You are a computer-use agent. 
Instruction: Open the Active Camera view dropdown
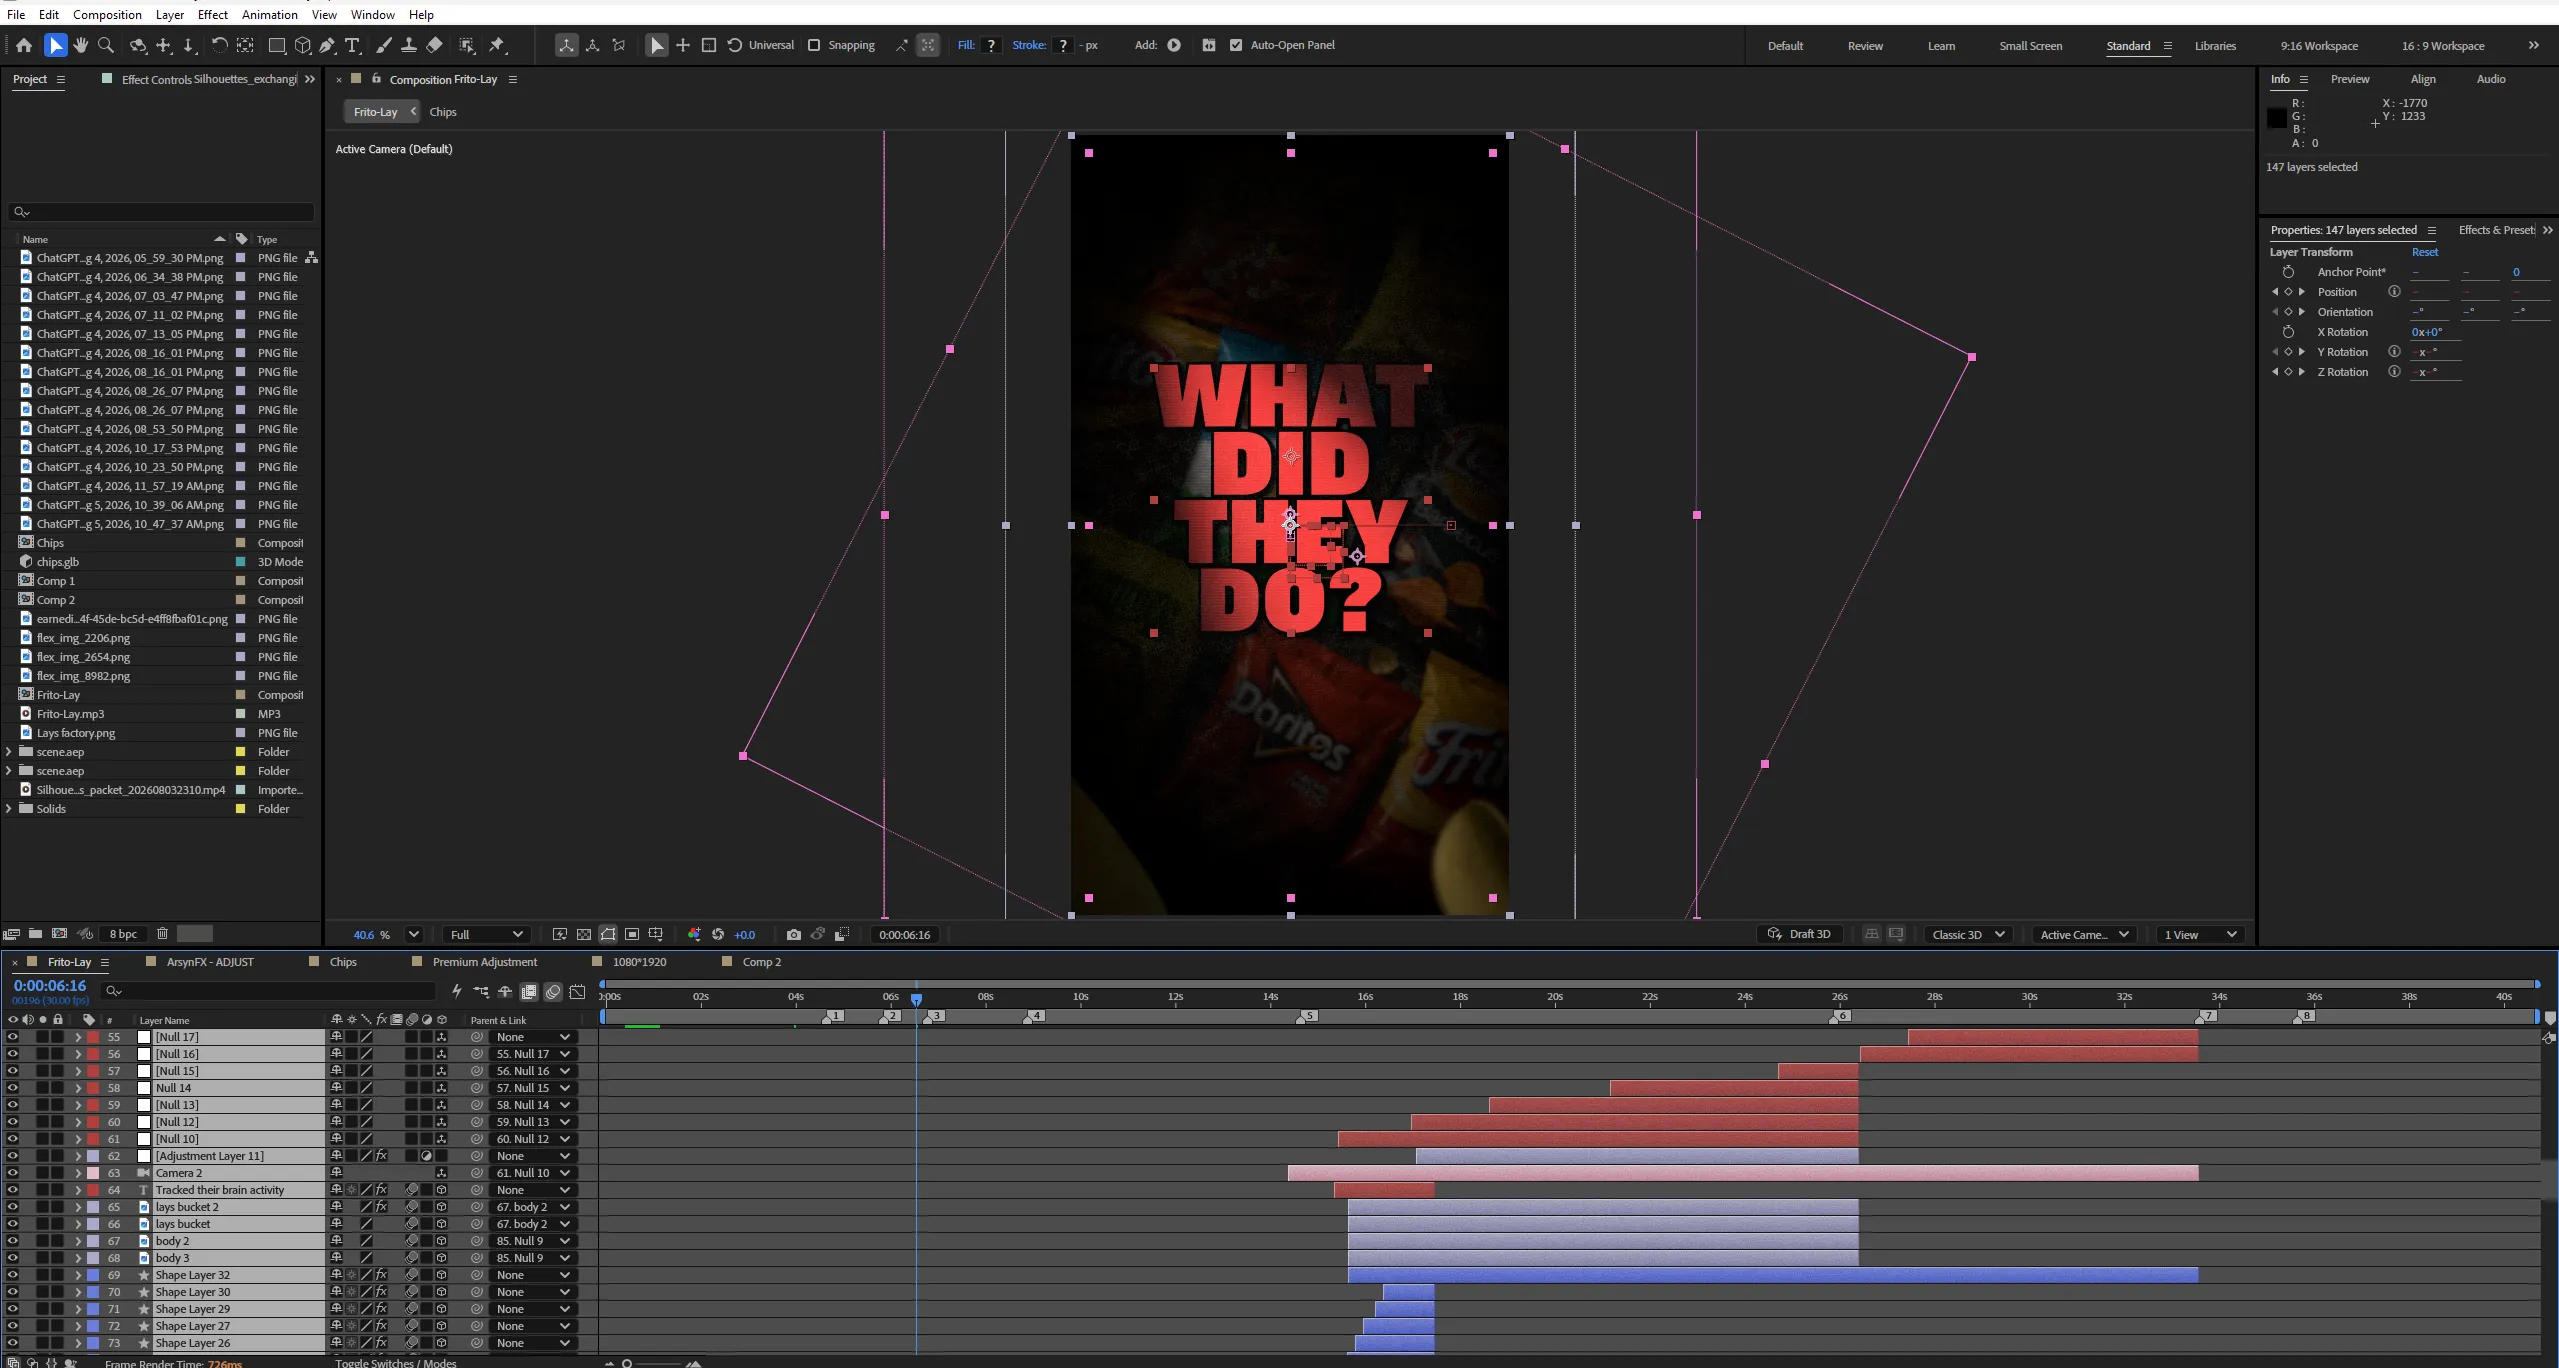pos(2084,934)
